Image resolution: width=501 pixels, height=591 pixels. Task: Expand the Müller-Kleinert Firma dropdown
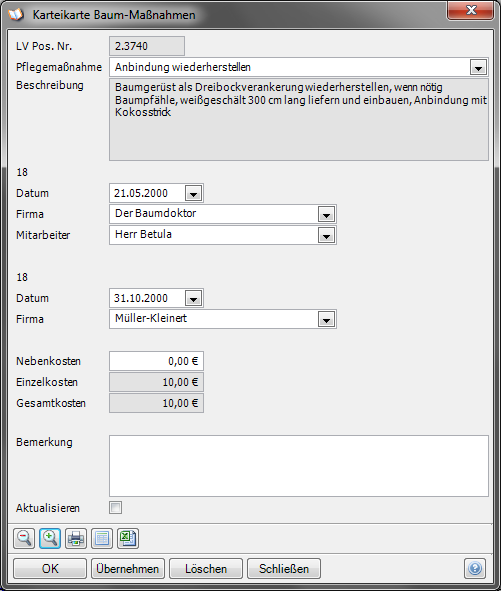click(326, 320)
